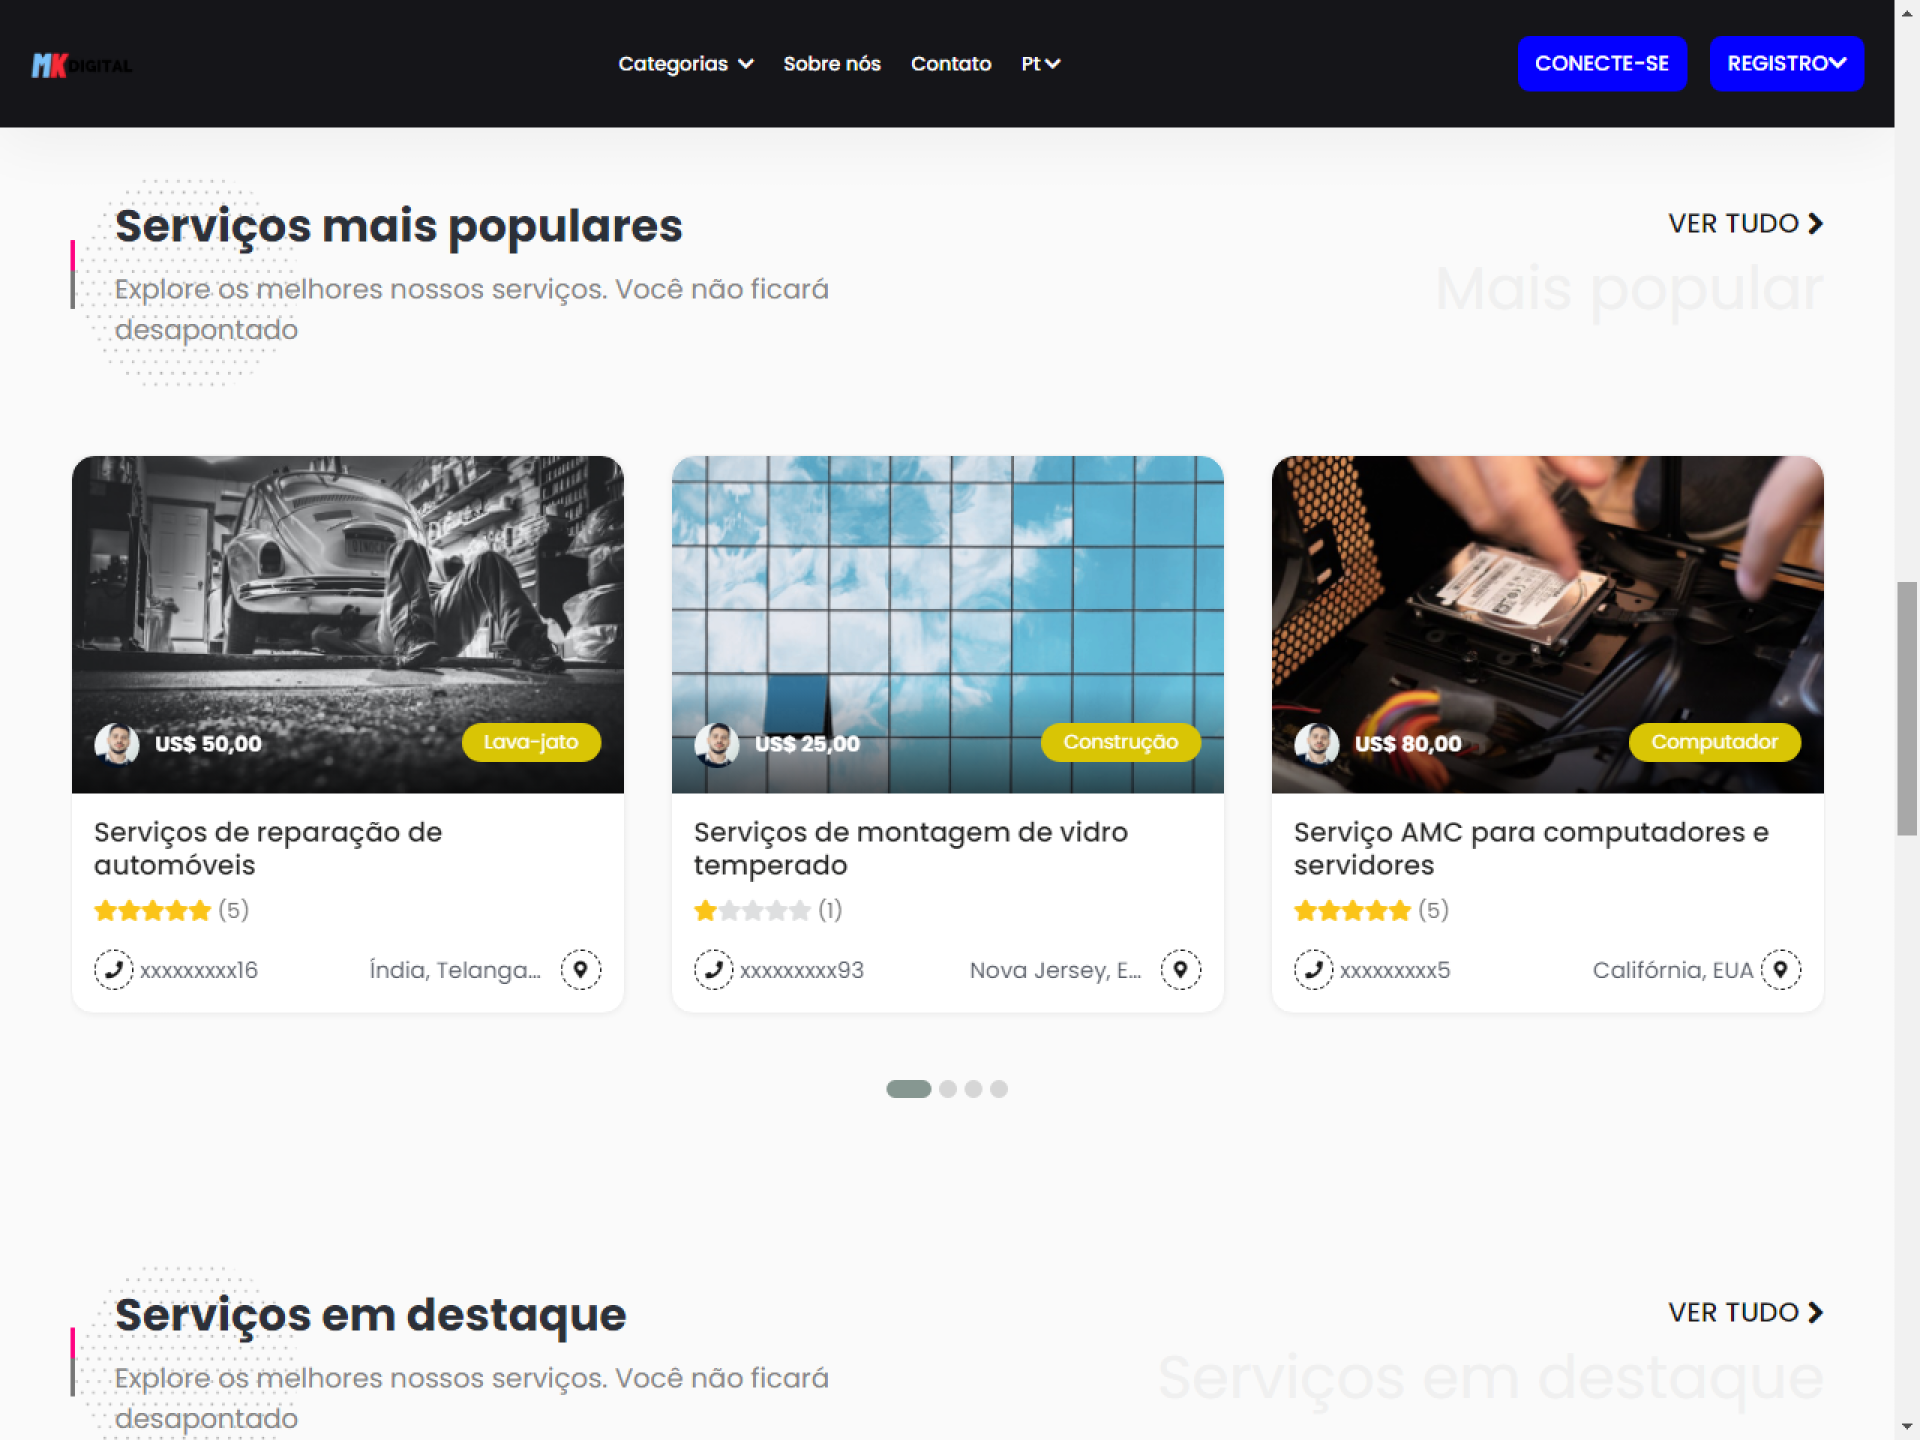Click location pin on tempered glass card

pyautogui.click(x=1181, y=969)
